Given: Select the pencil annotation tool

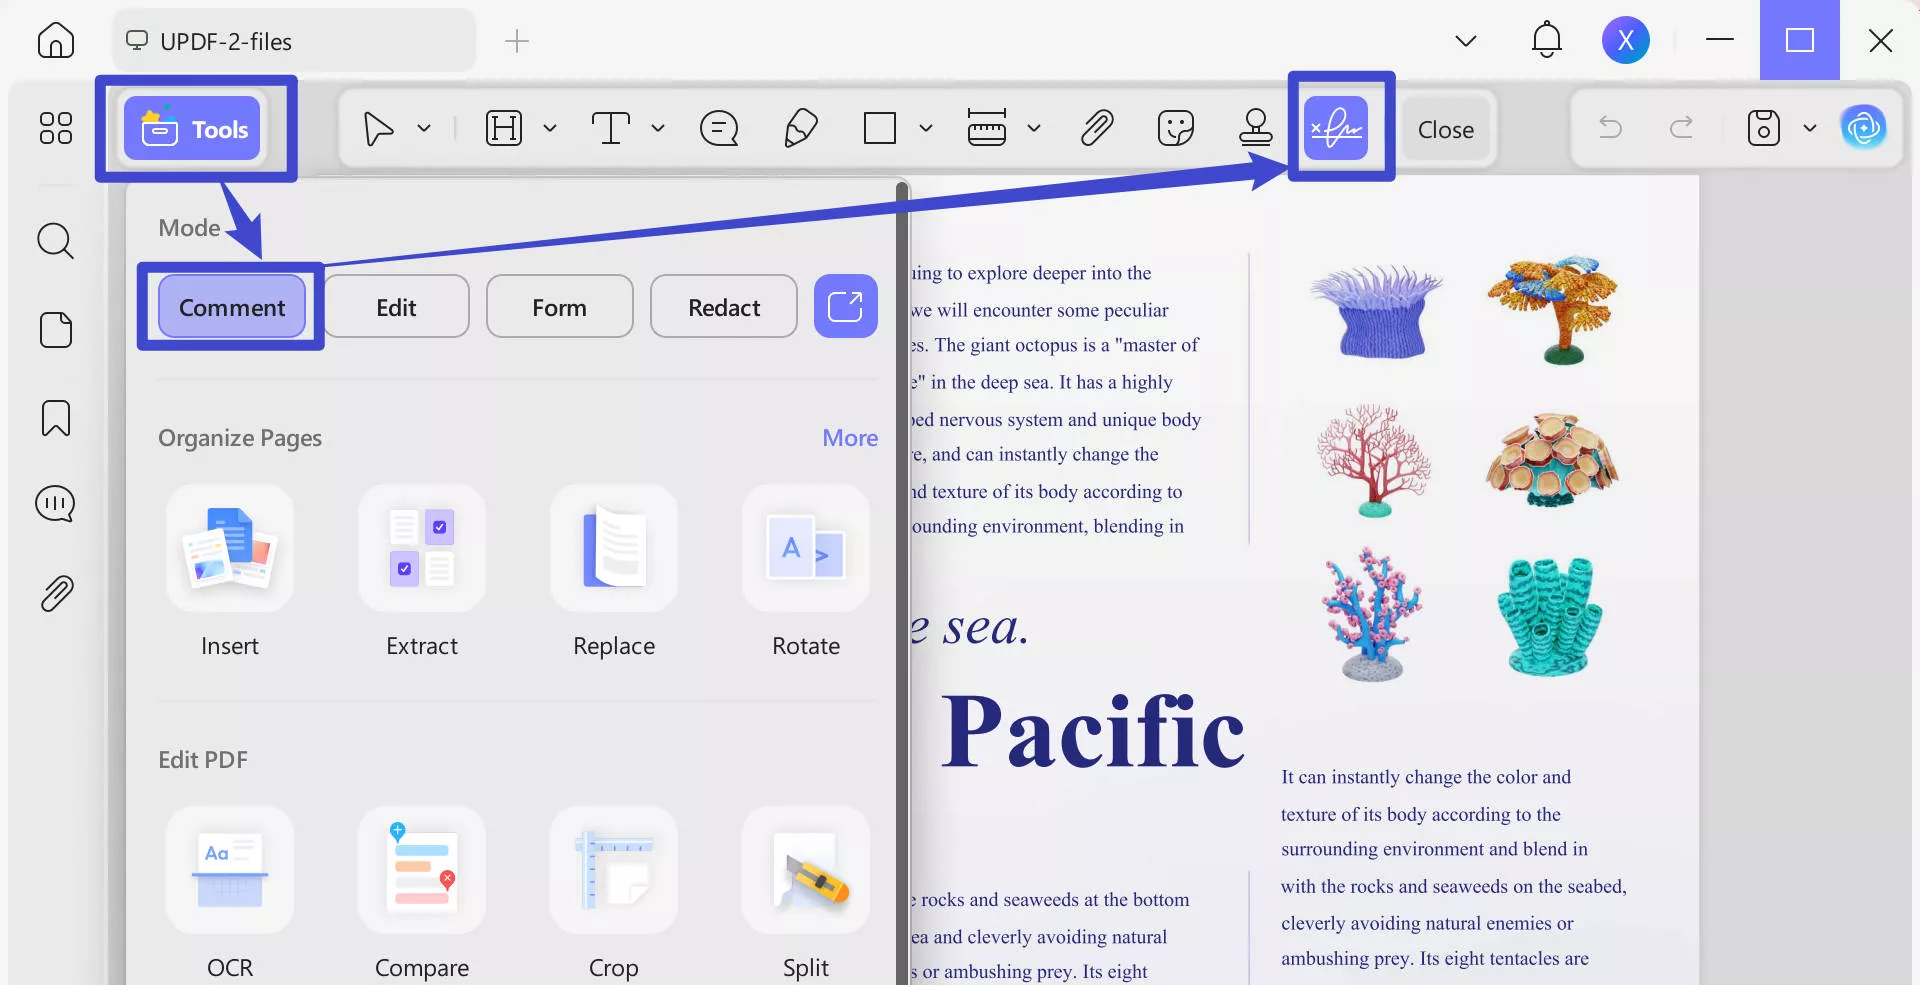Looking at the screenshot, I should (800, 128).
